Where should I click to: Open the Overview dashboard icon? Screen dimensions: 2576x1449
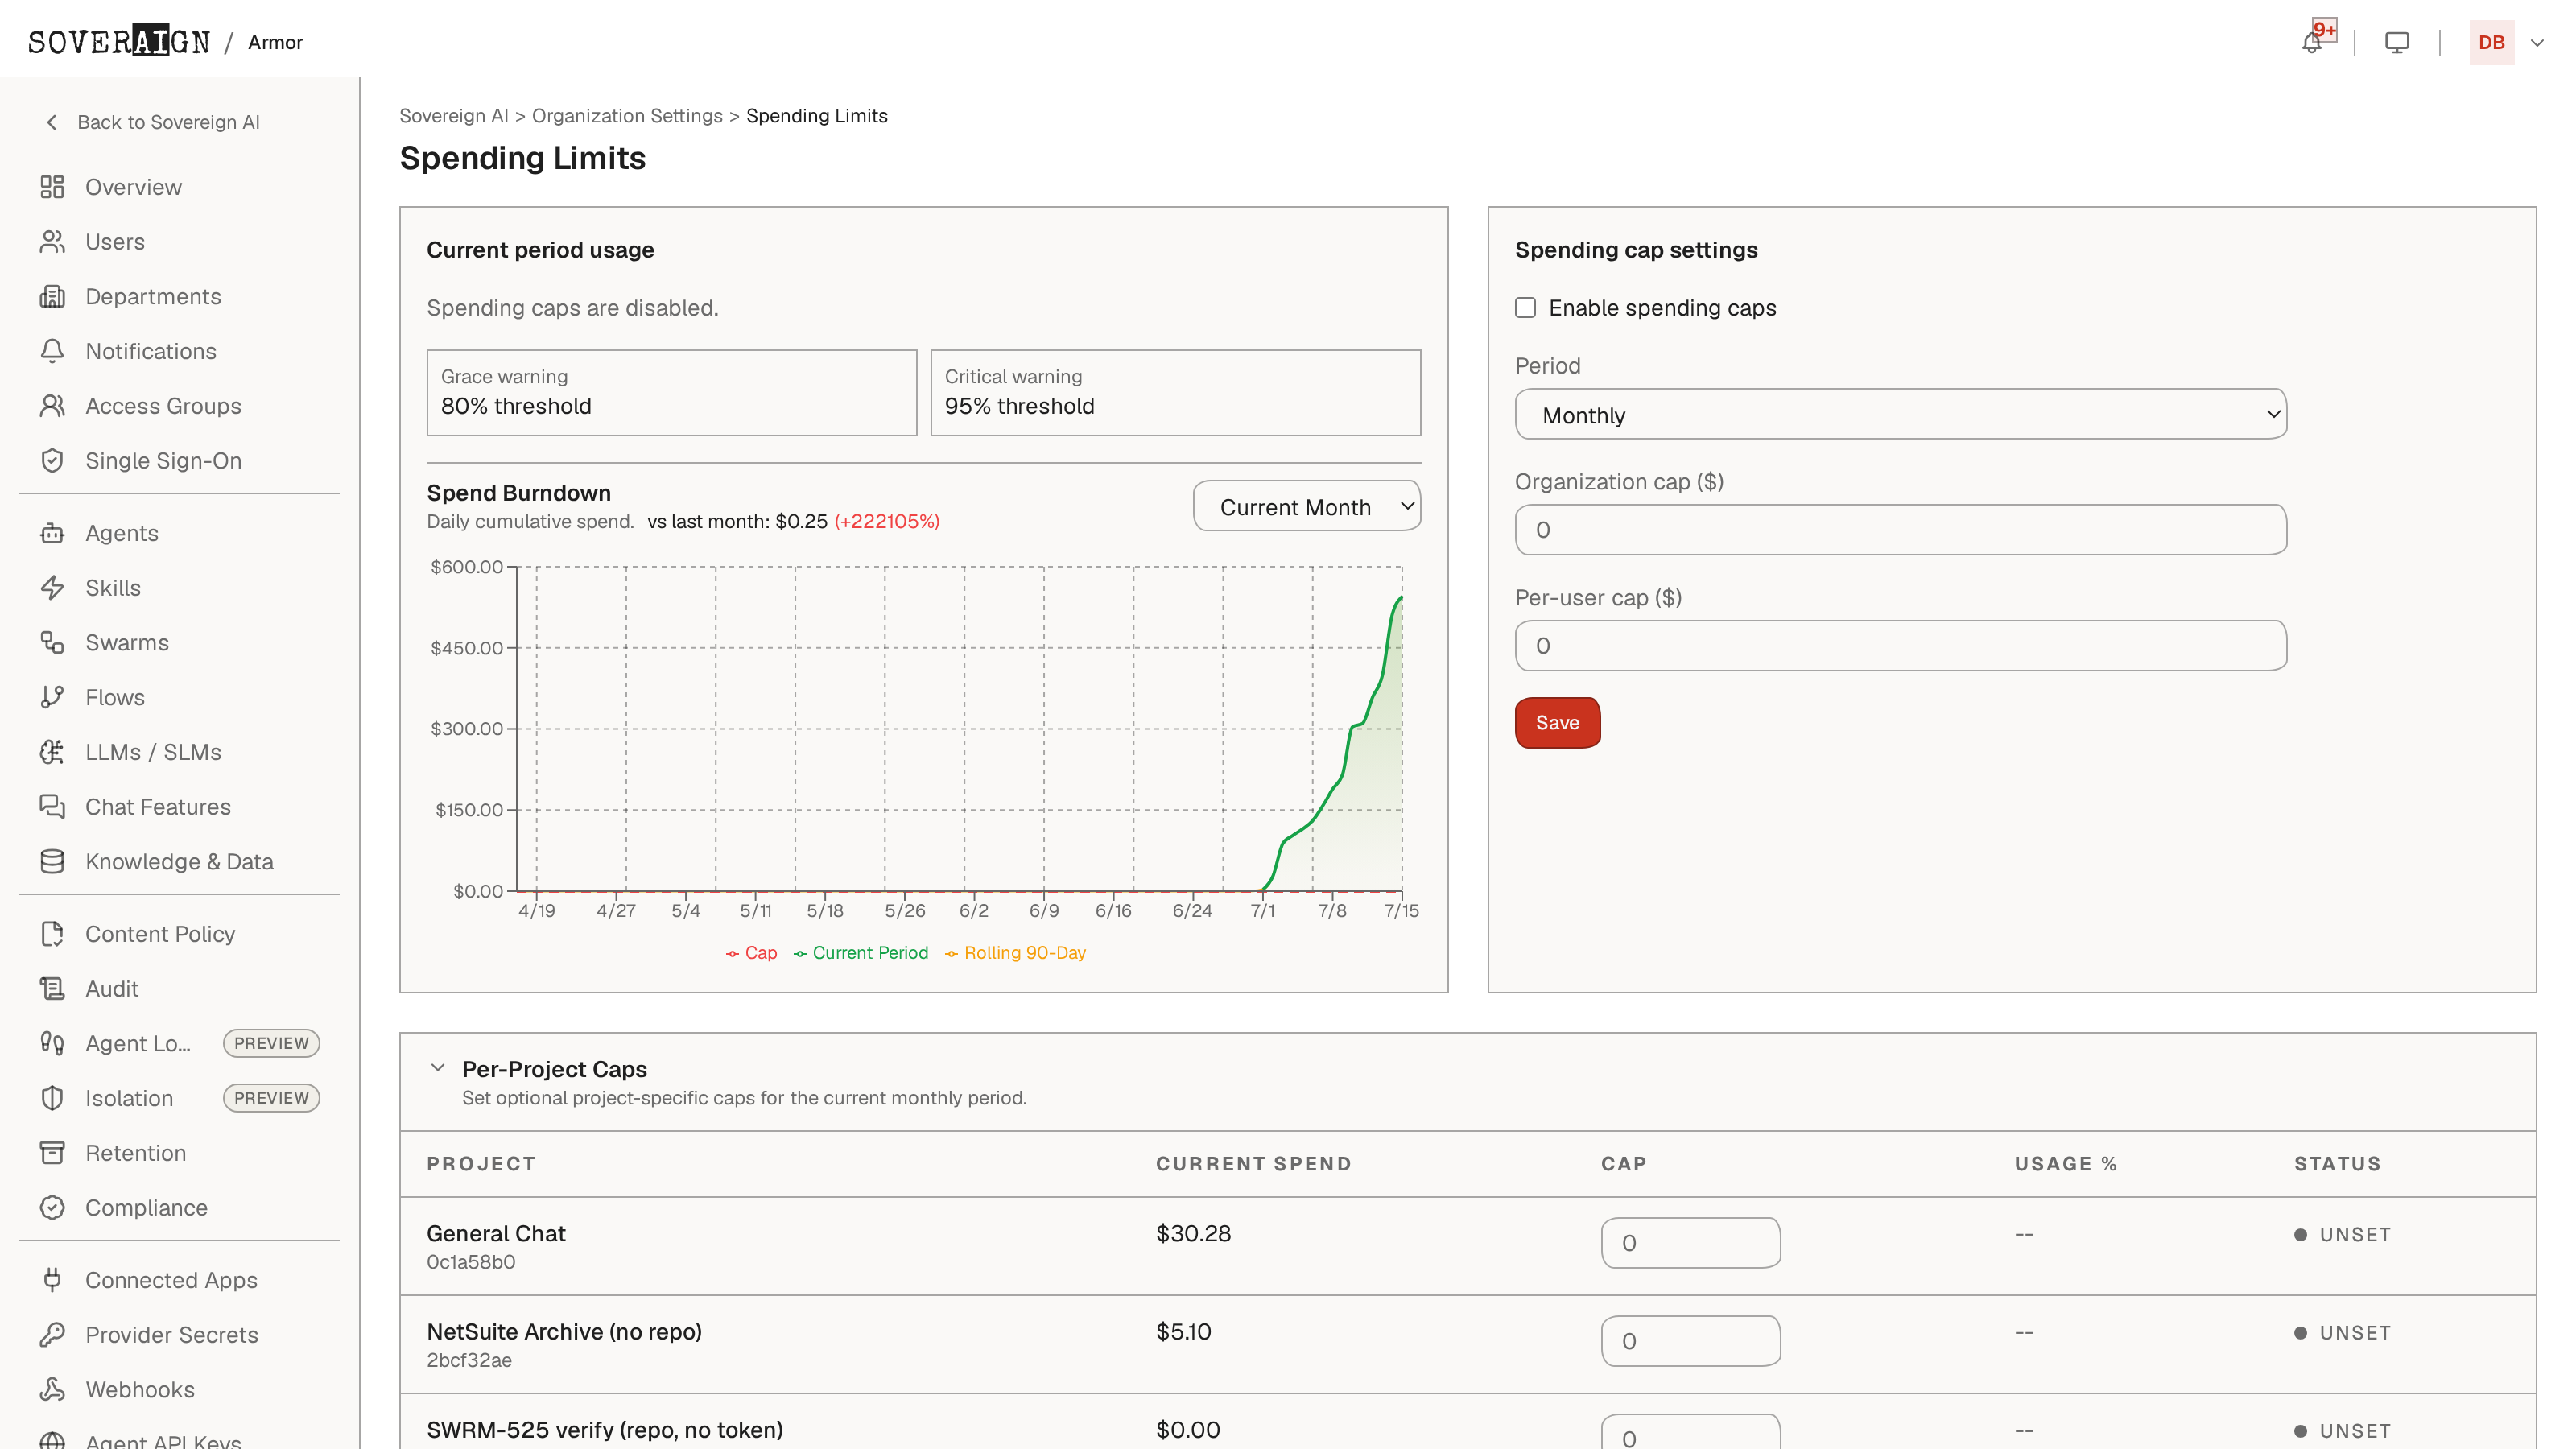coord(52,187)
